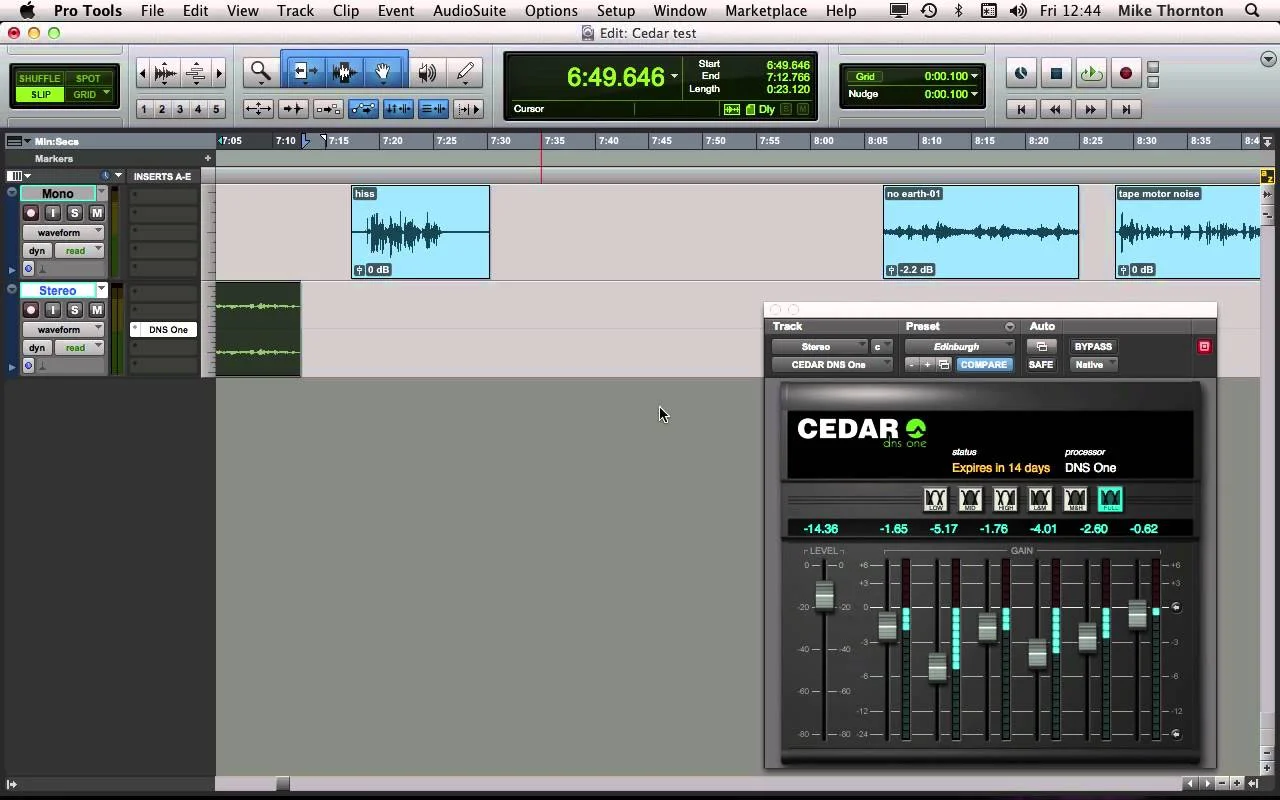Open the Clip menu
The image size is (1280, 800).
tap(346, 11)
